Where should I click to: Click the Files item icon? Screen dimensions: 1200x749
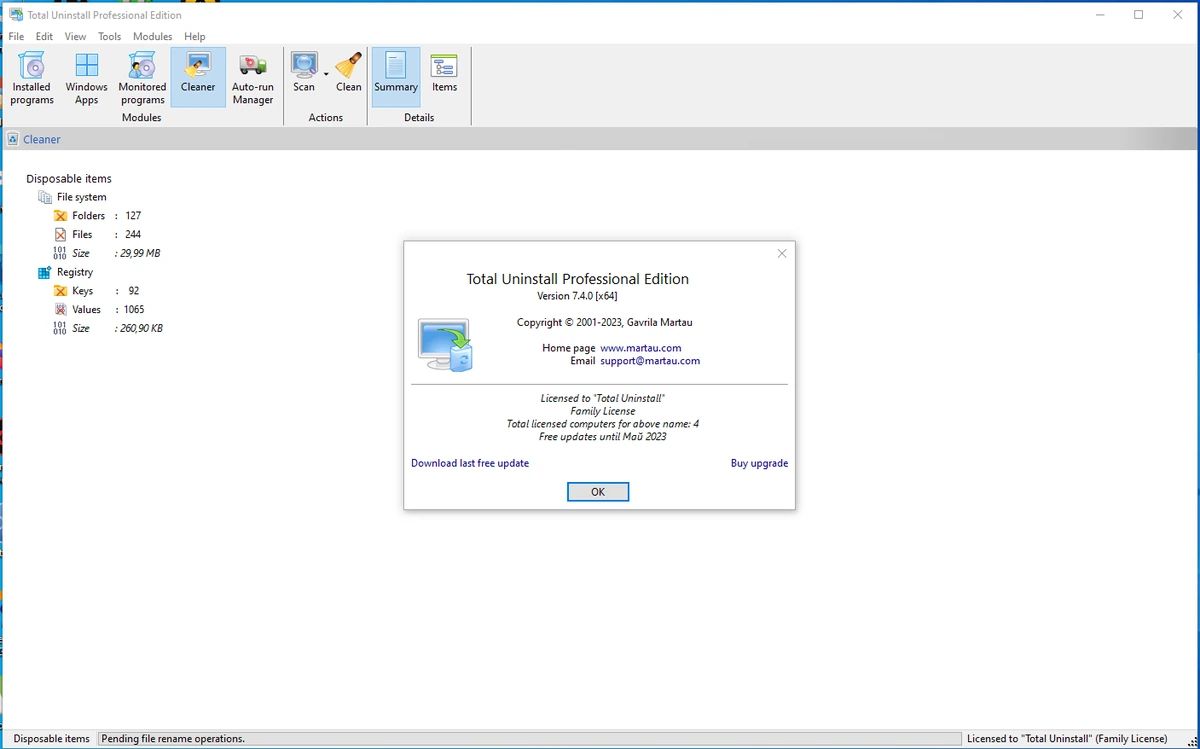click(x=60, y=235)
